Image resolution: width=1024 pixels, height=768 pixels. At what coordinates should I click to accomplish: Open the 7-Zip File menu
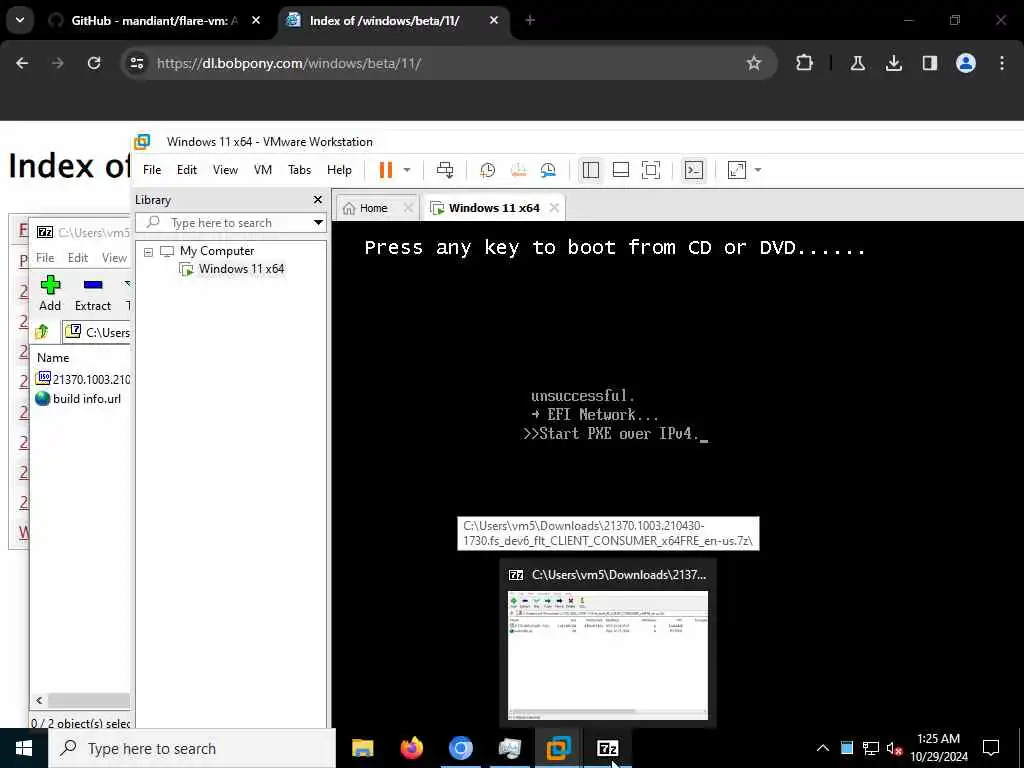45,258
